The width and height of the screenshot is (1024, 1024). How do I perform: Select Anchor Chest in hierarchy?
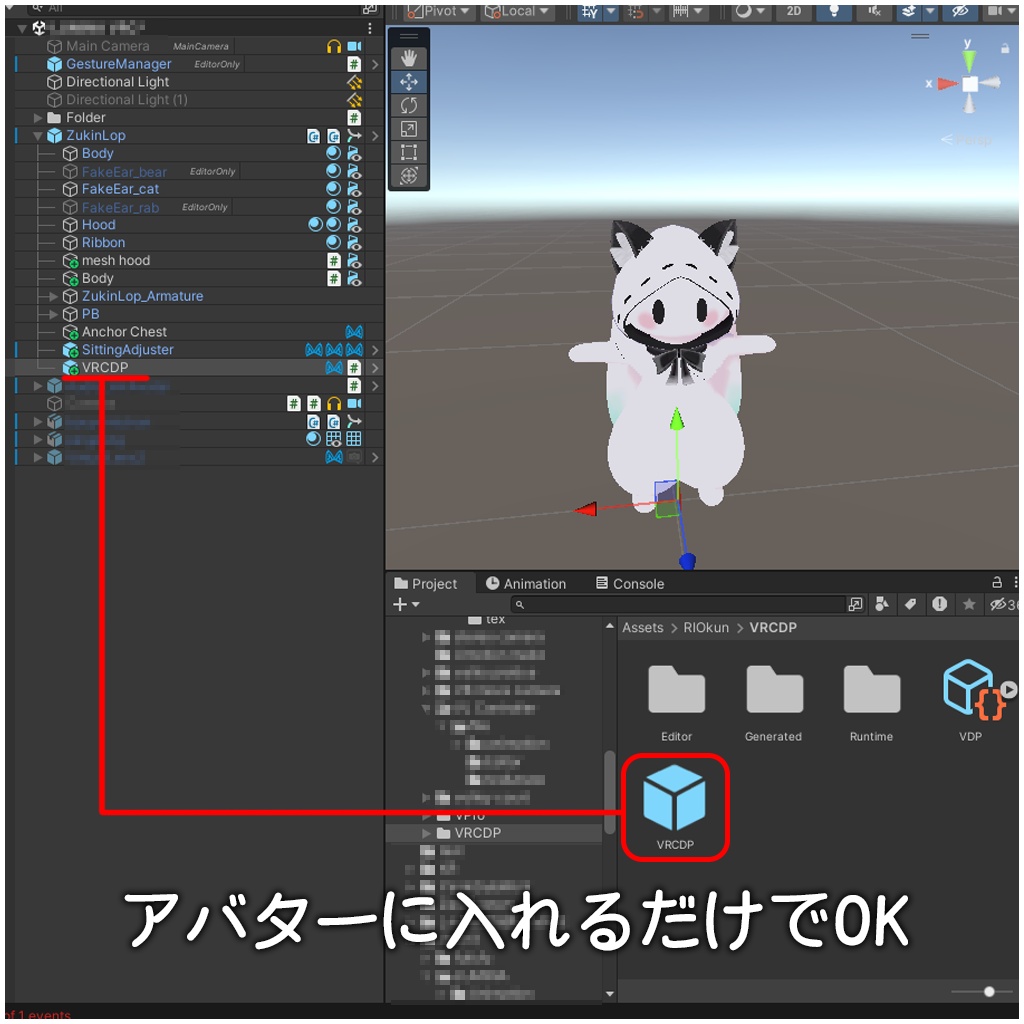coord(124,332)
